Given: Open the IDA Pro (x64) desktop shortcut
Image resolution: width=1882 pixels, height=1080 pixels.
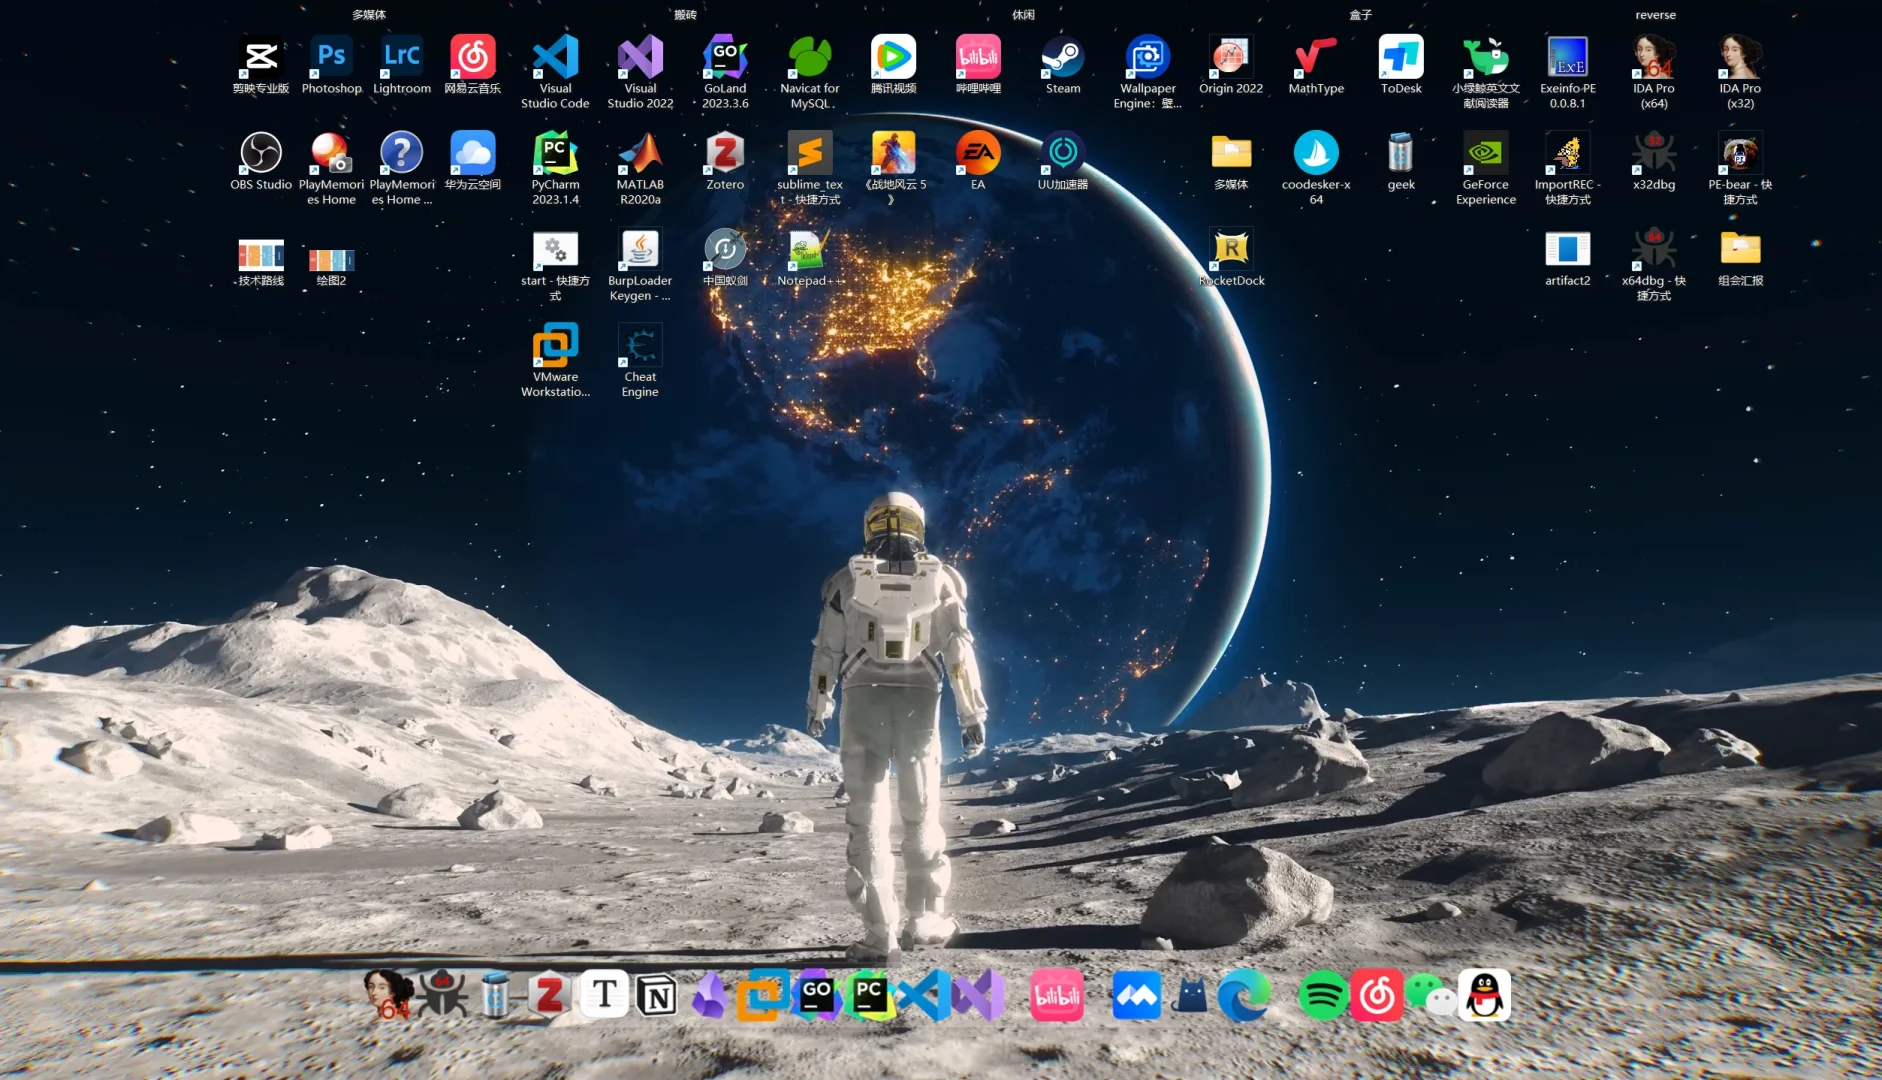Looking at the screenshot, I should (x=1654, y=72).
